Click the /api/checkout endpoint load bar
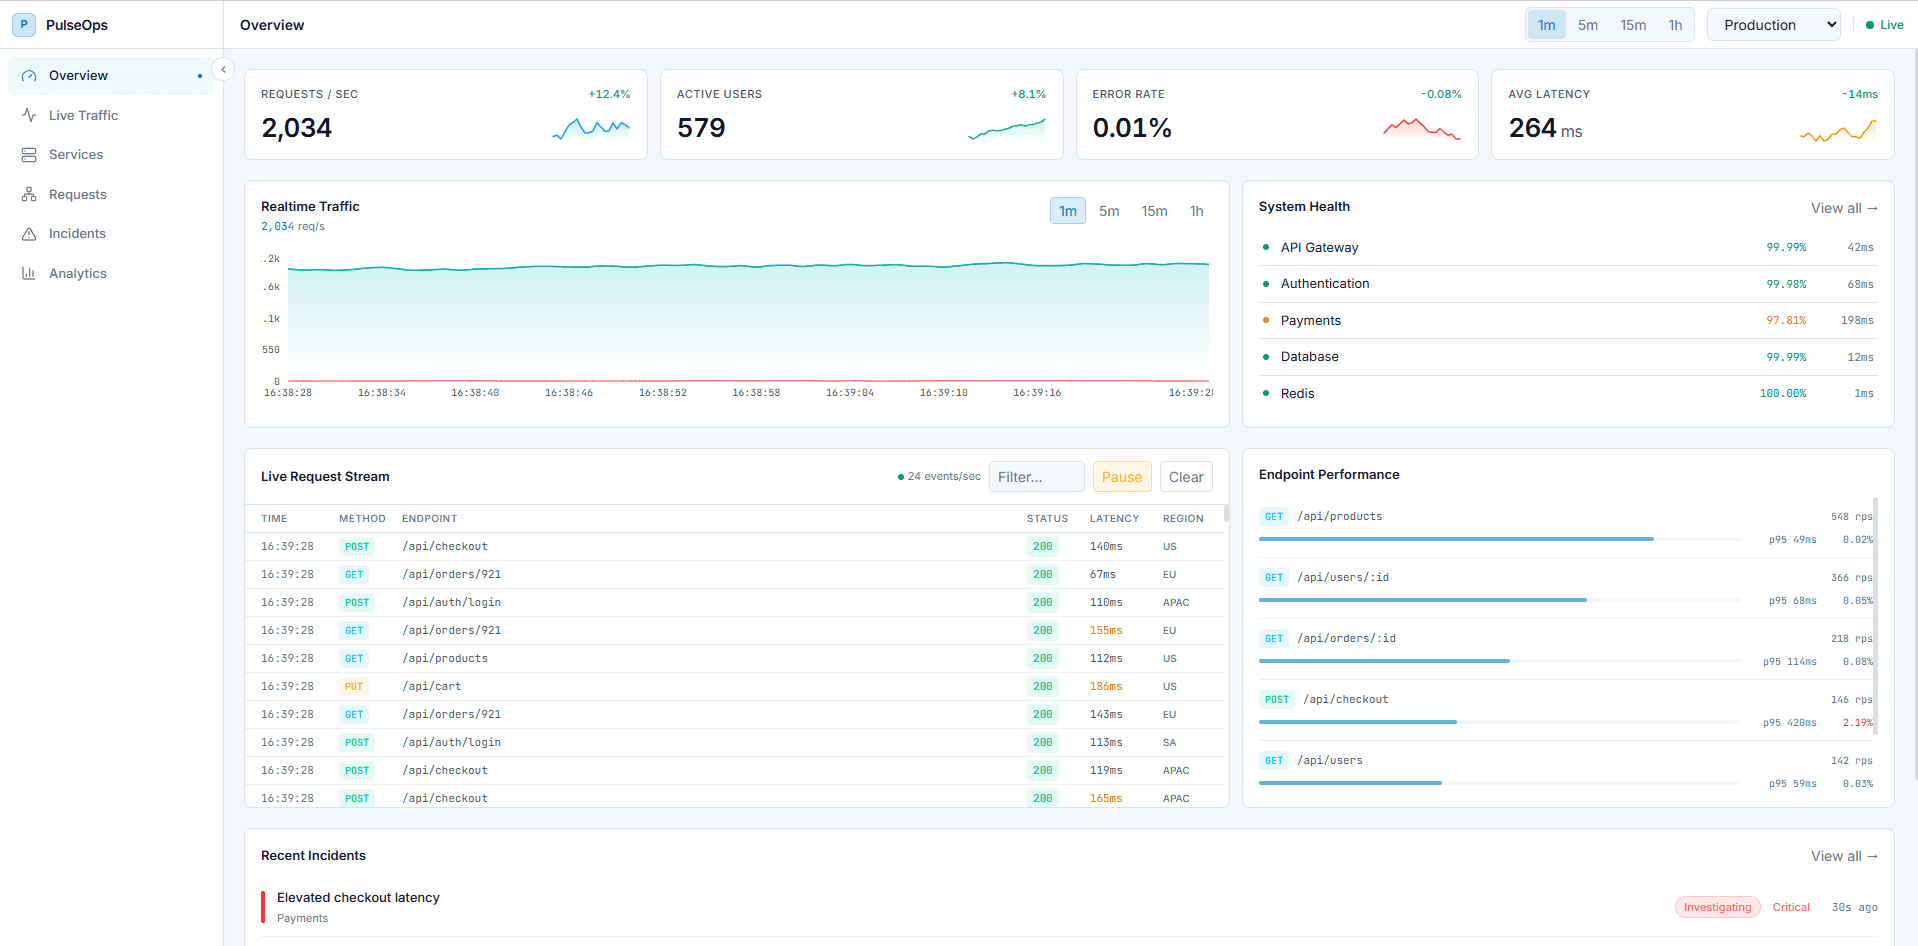This screenshot has width=1918, height=946. 1500,722
